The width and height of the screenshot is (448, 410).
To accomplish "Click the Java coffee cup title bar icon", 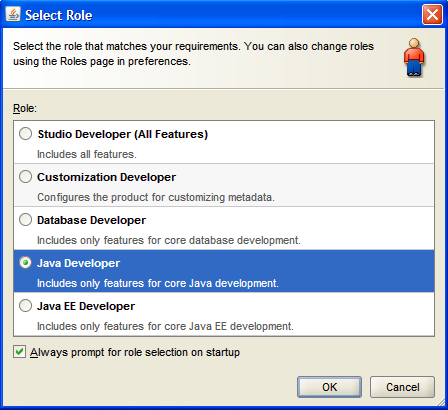I will pos(13,14).
